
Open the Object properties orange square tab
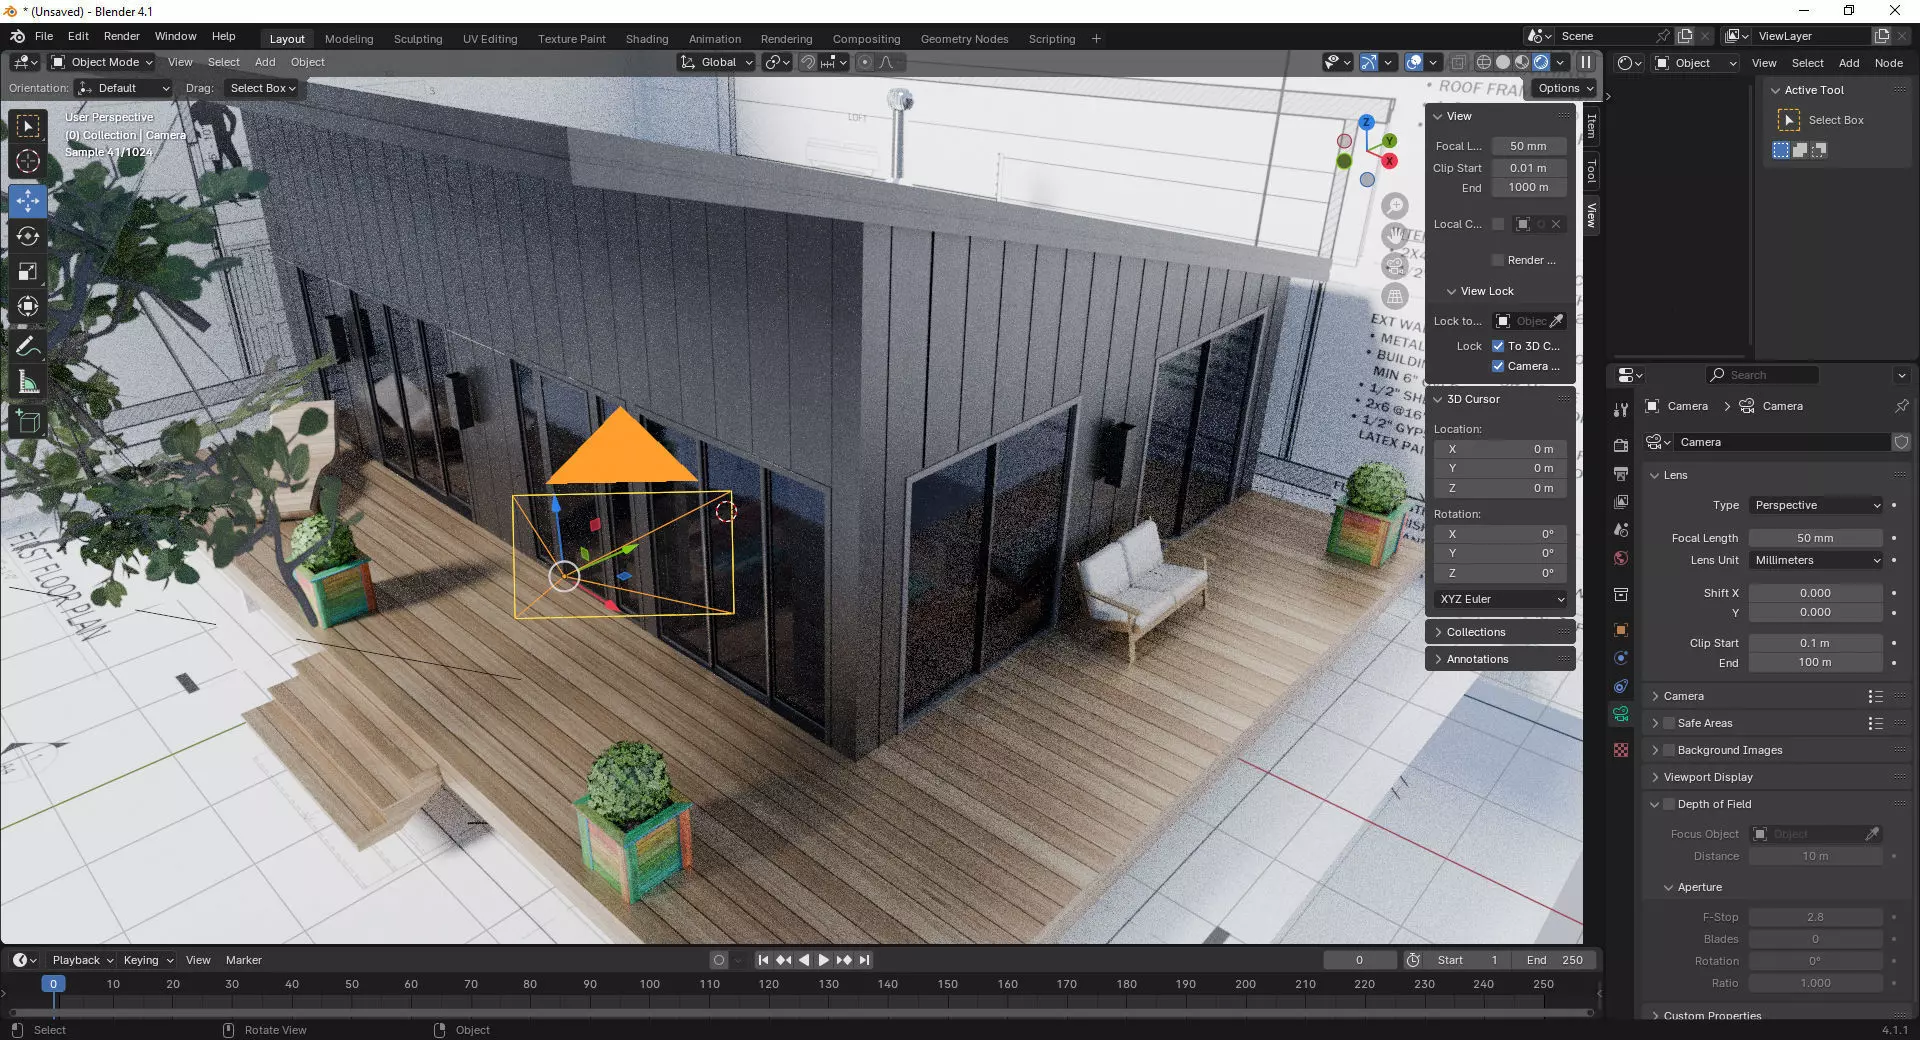[1621, 630]
